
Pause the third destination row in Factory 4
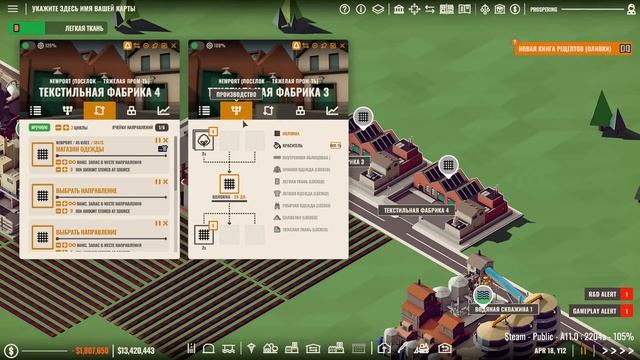tap(158, 223)
